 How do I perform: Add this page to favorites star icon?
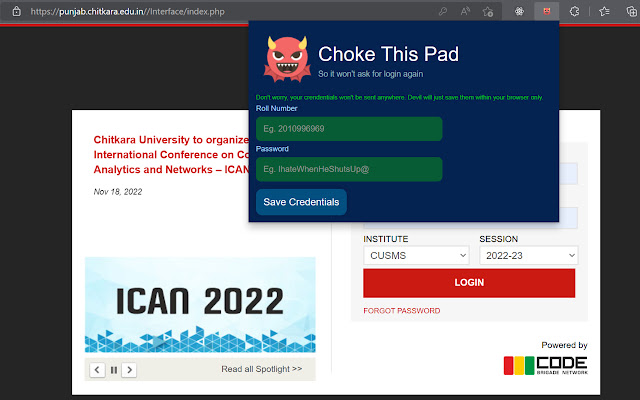click(488, 11)
